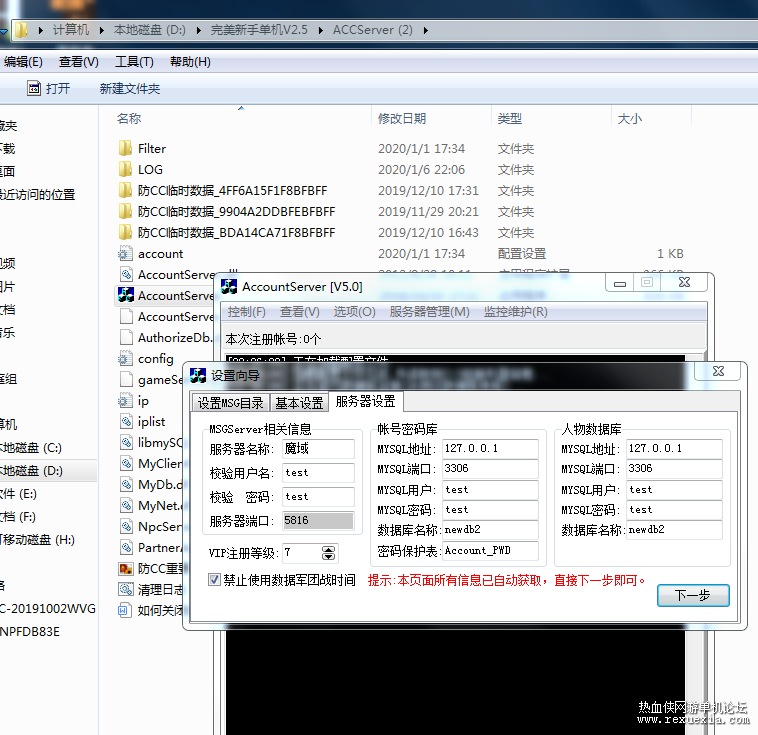Select 本地磁盘 (D:) in navigation pane

pos(31,470)
